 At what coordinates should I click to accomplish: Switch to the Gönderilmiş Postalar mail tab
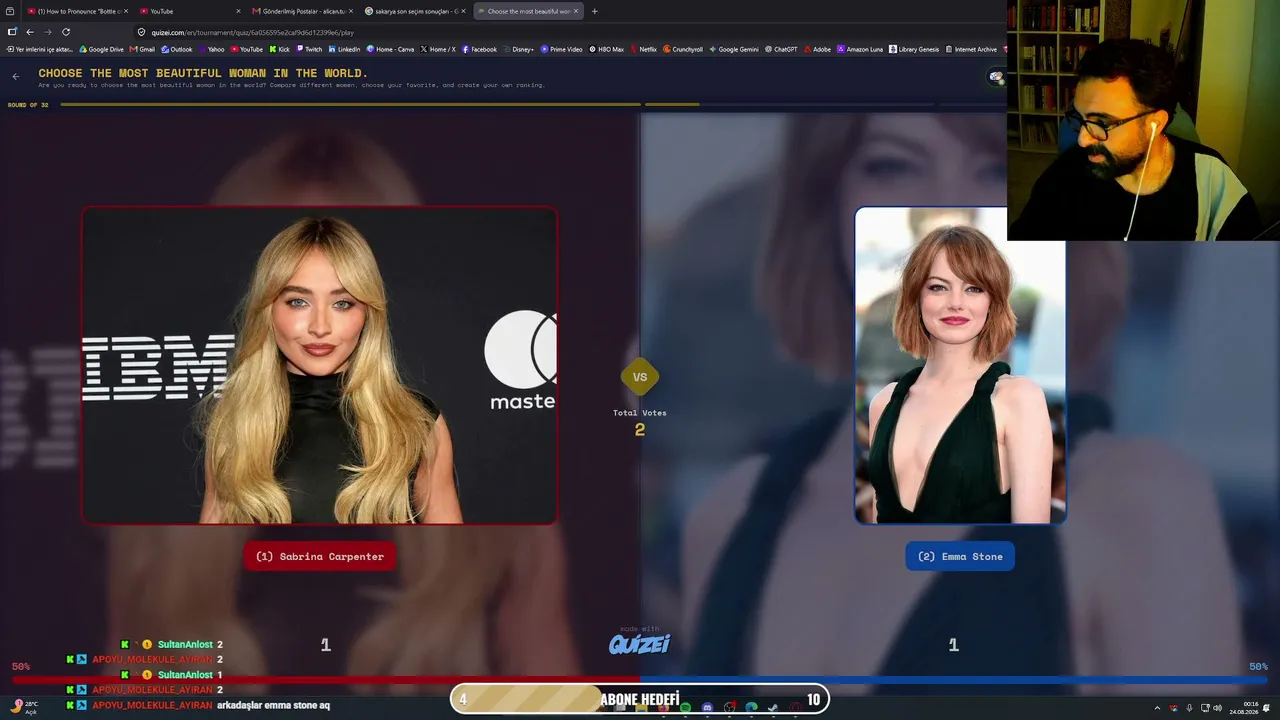click(303, 11)
